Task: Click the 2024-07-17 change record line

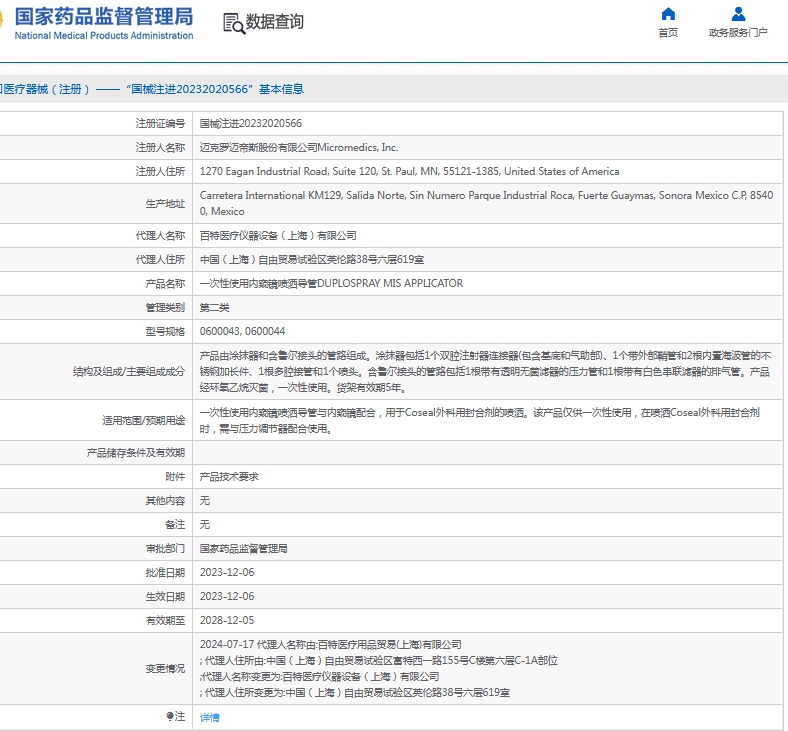Action: (330, 645)
